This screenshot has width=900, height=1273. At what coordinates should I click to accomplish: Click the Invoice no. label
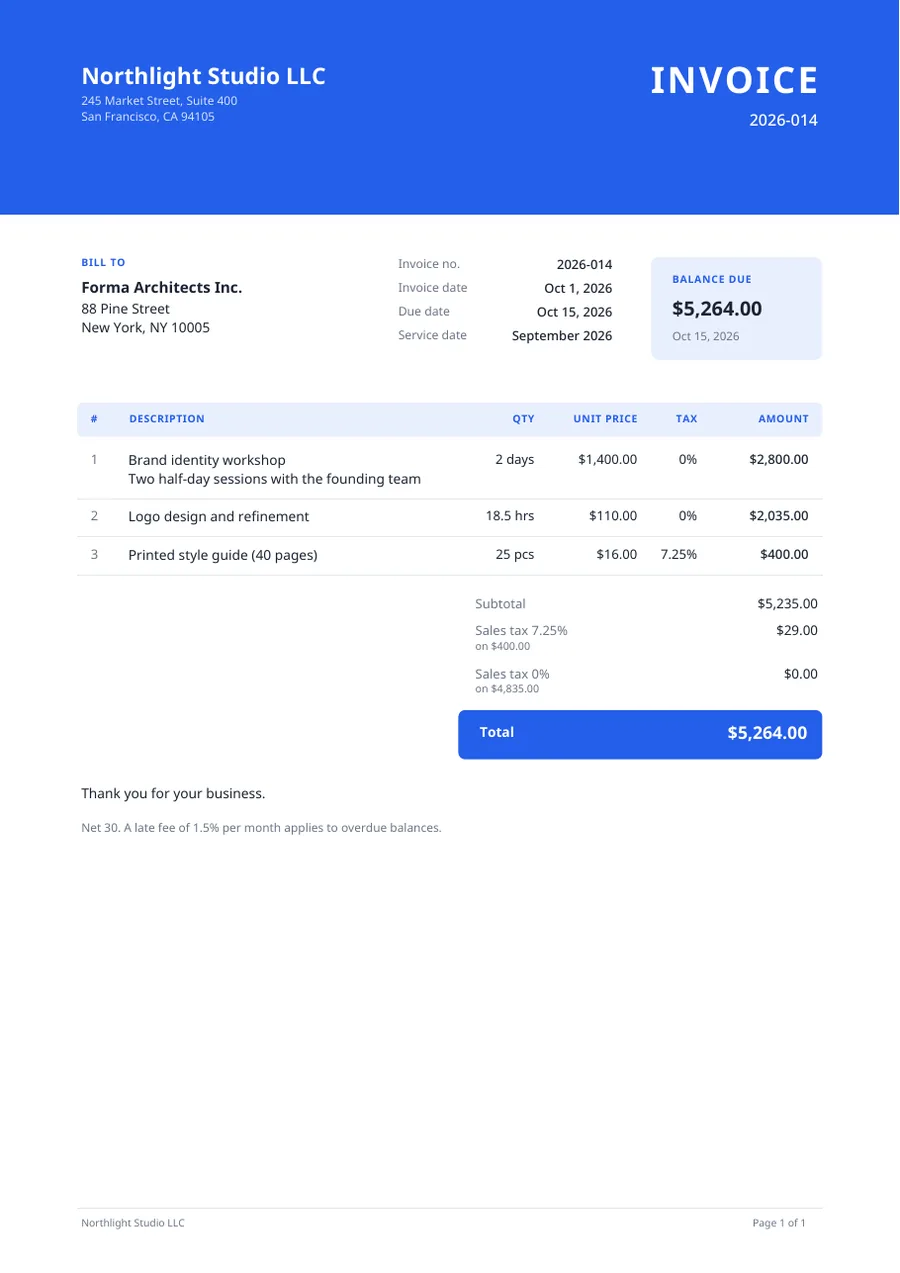[x=429, y=264]
